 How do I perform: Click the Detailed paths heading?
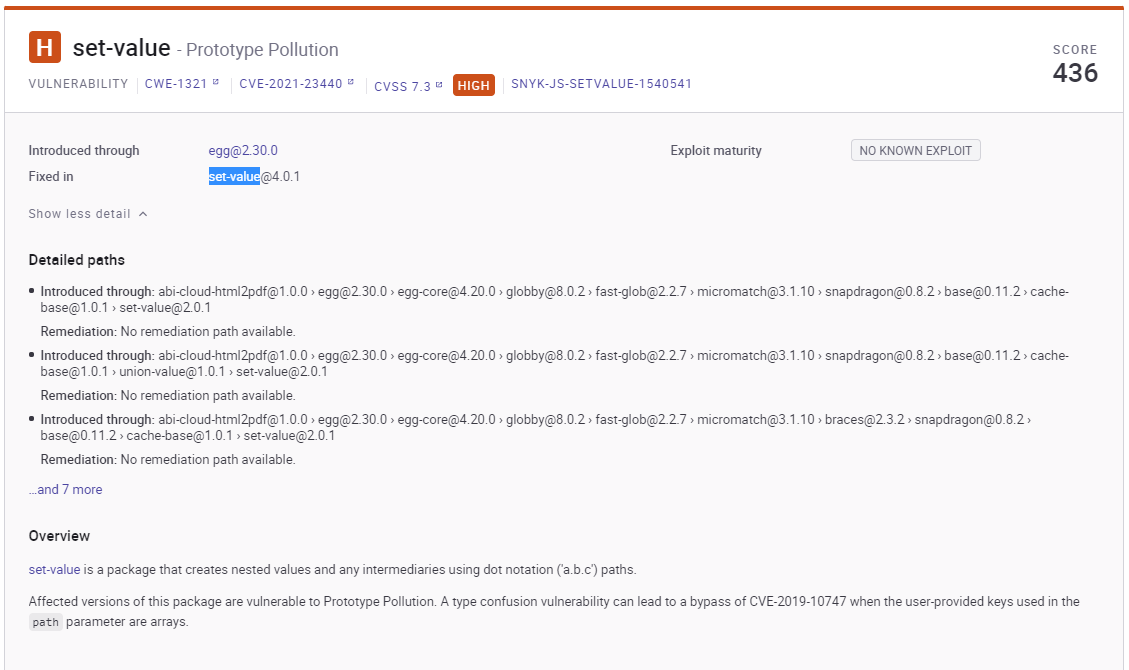[x=76, y=260]
